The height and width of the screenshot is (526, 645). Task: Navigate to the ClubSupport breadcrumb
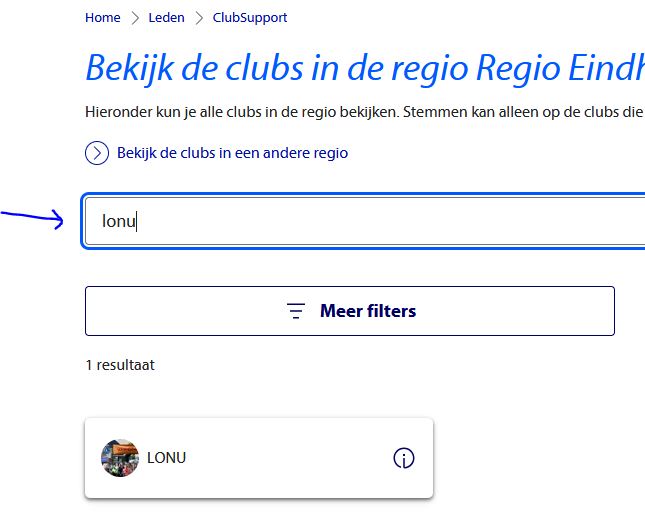coord(251,18)
